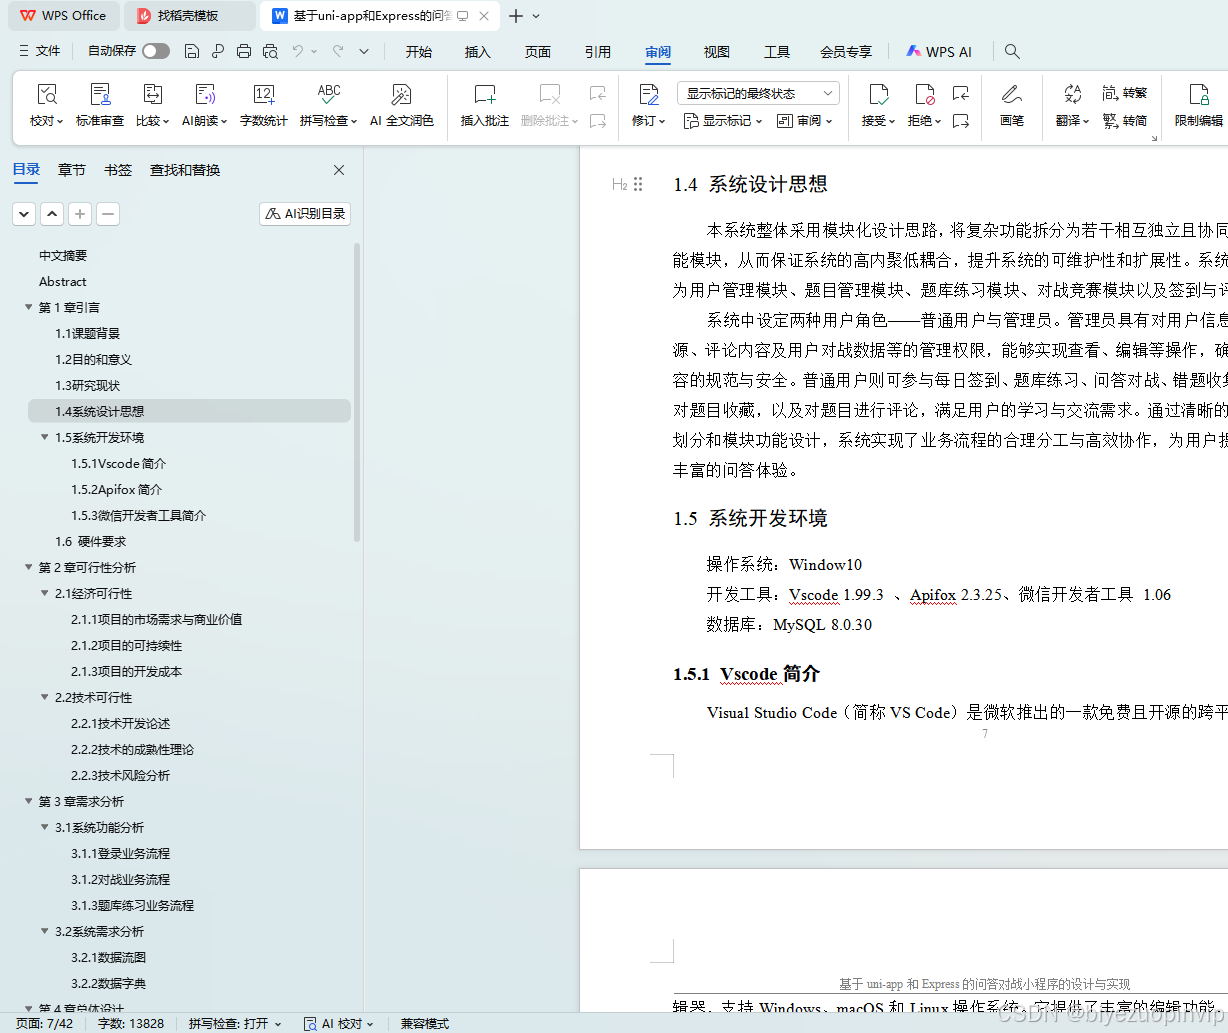Viewport: 1228px width, 1033px height.
Task: Switch to the 开始 ribbon tab
Action: (x=419, y=52)
